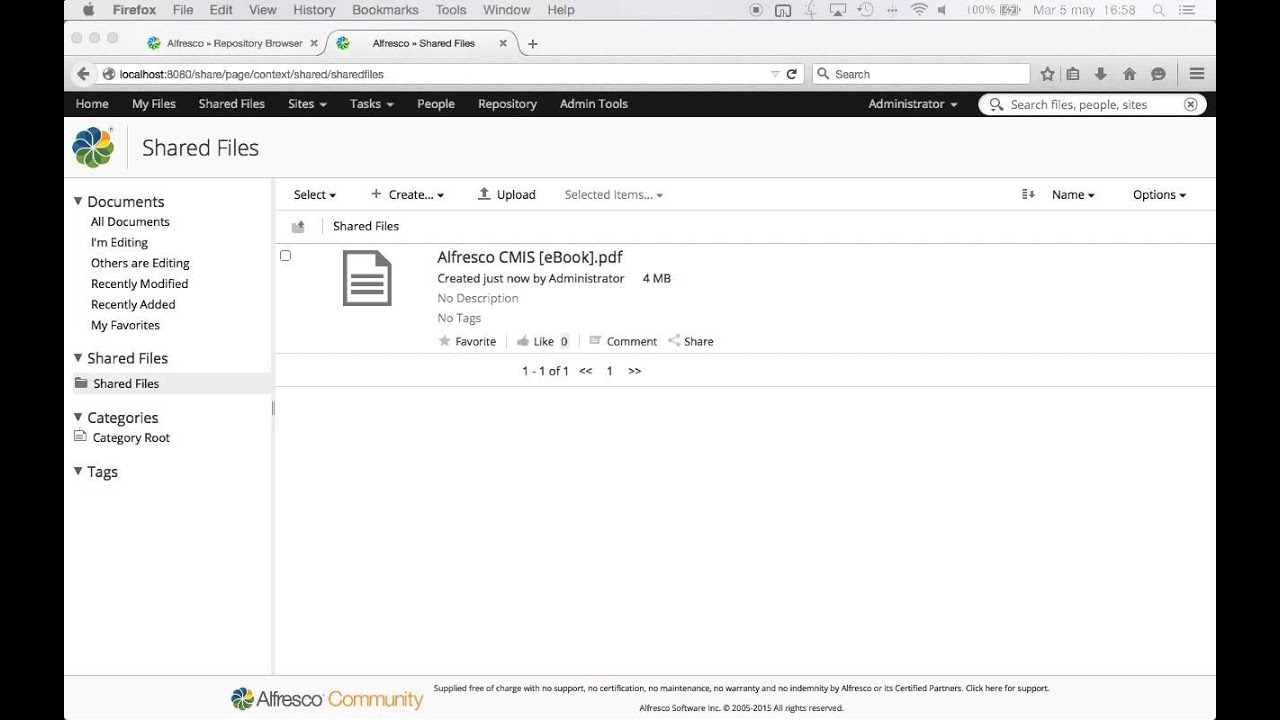Click the Category Root icon

tap(81, 437)
